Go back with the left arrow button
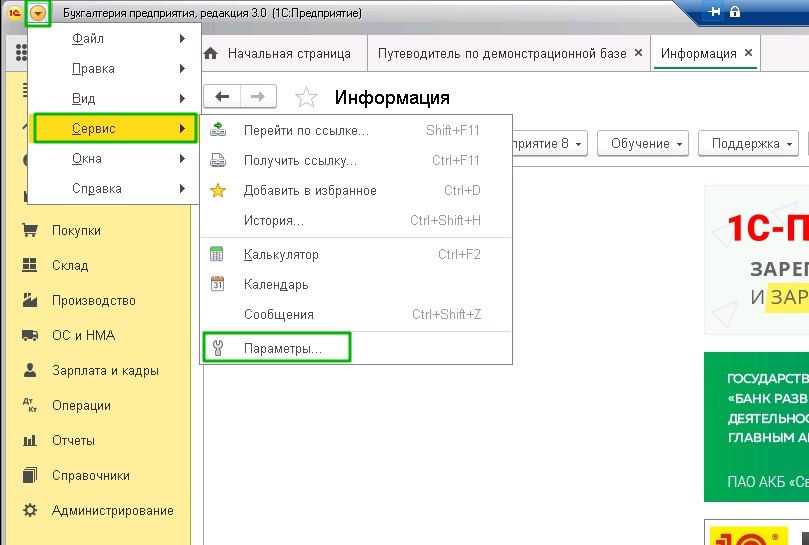The width and height of the screenshot is (809, 545). (222, 97)
